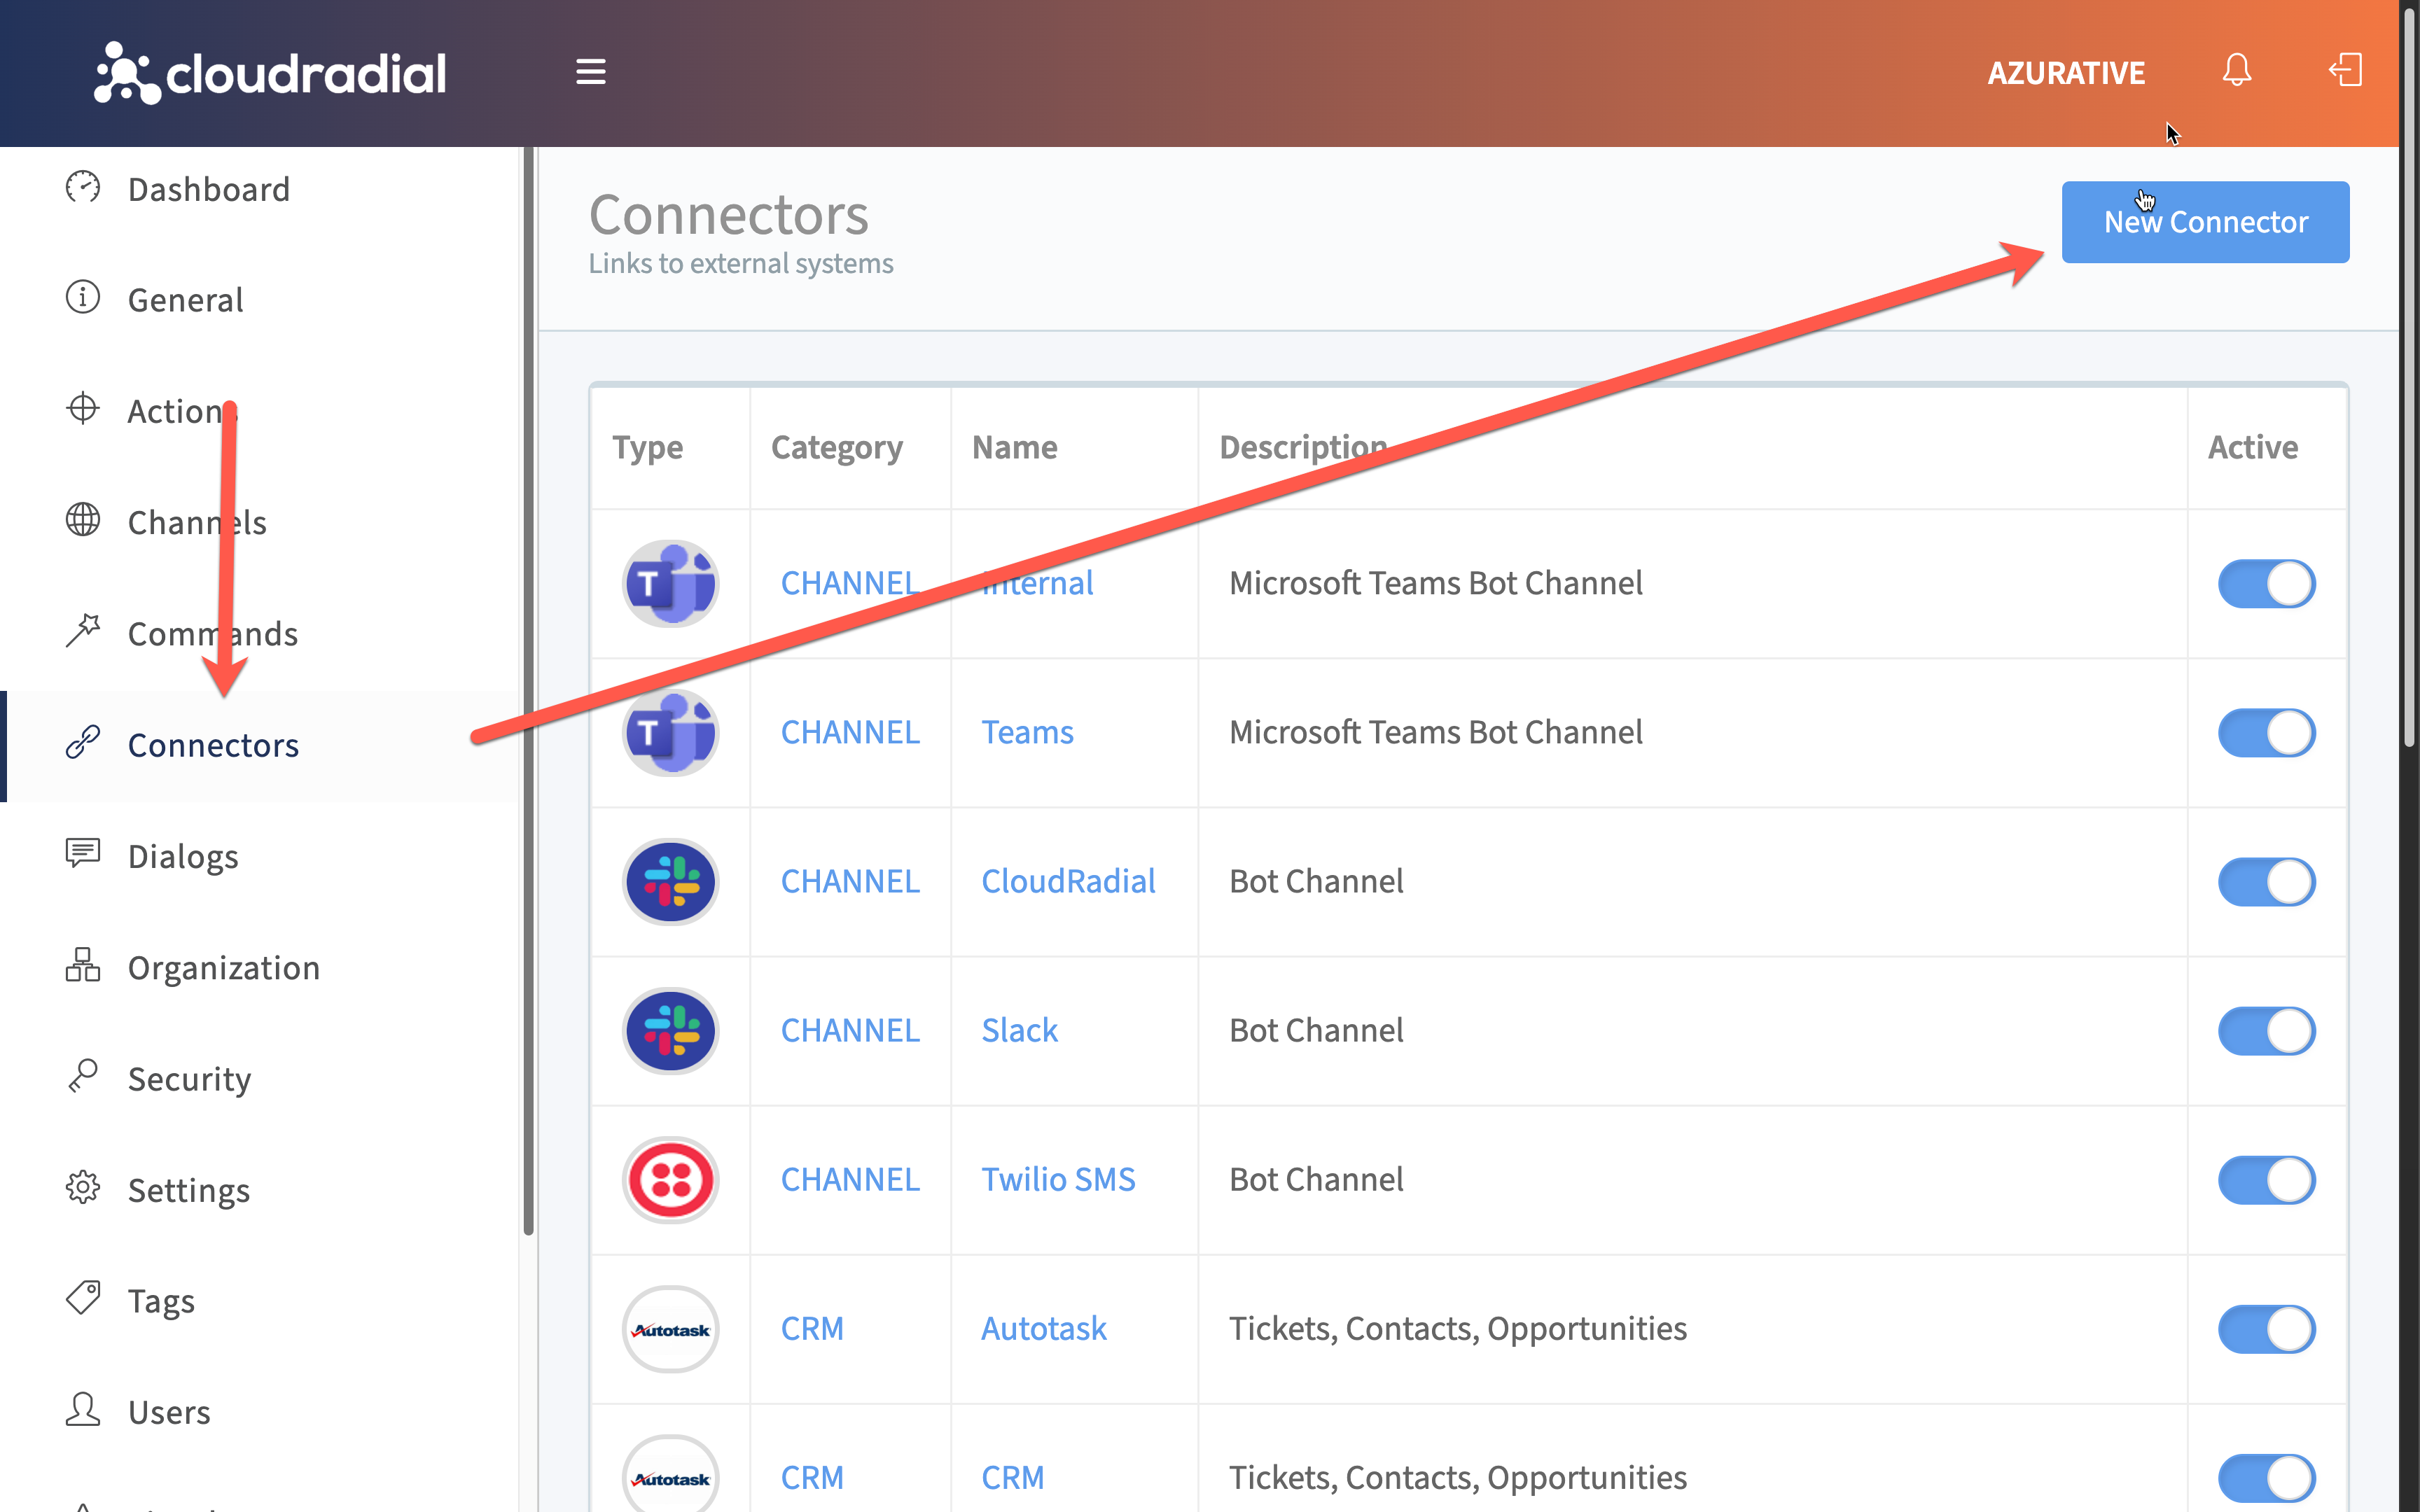Click the Organization hierarchy icon
The width and height of the screenshot is (2420, 1512).
[x=83, y=965]
